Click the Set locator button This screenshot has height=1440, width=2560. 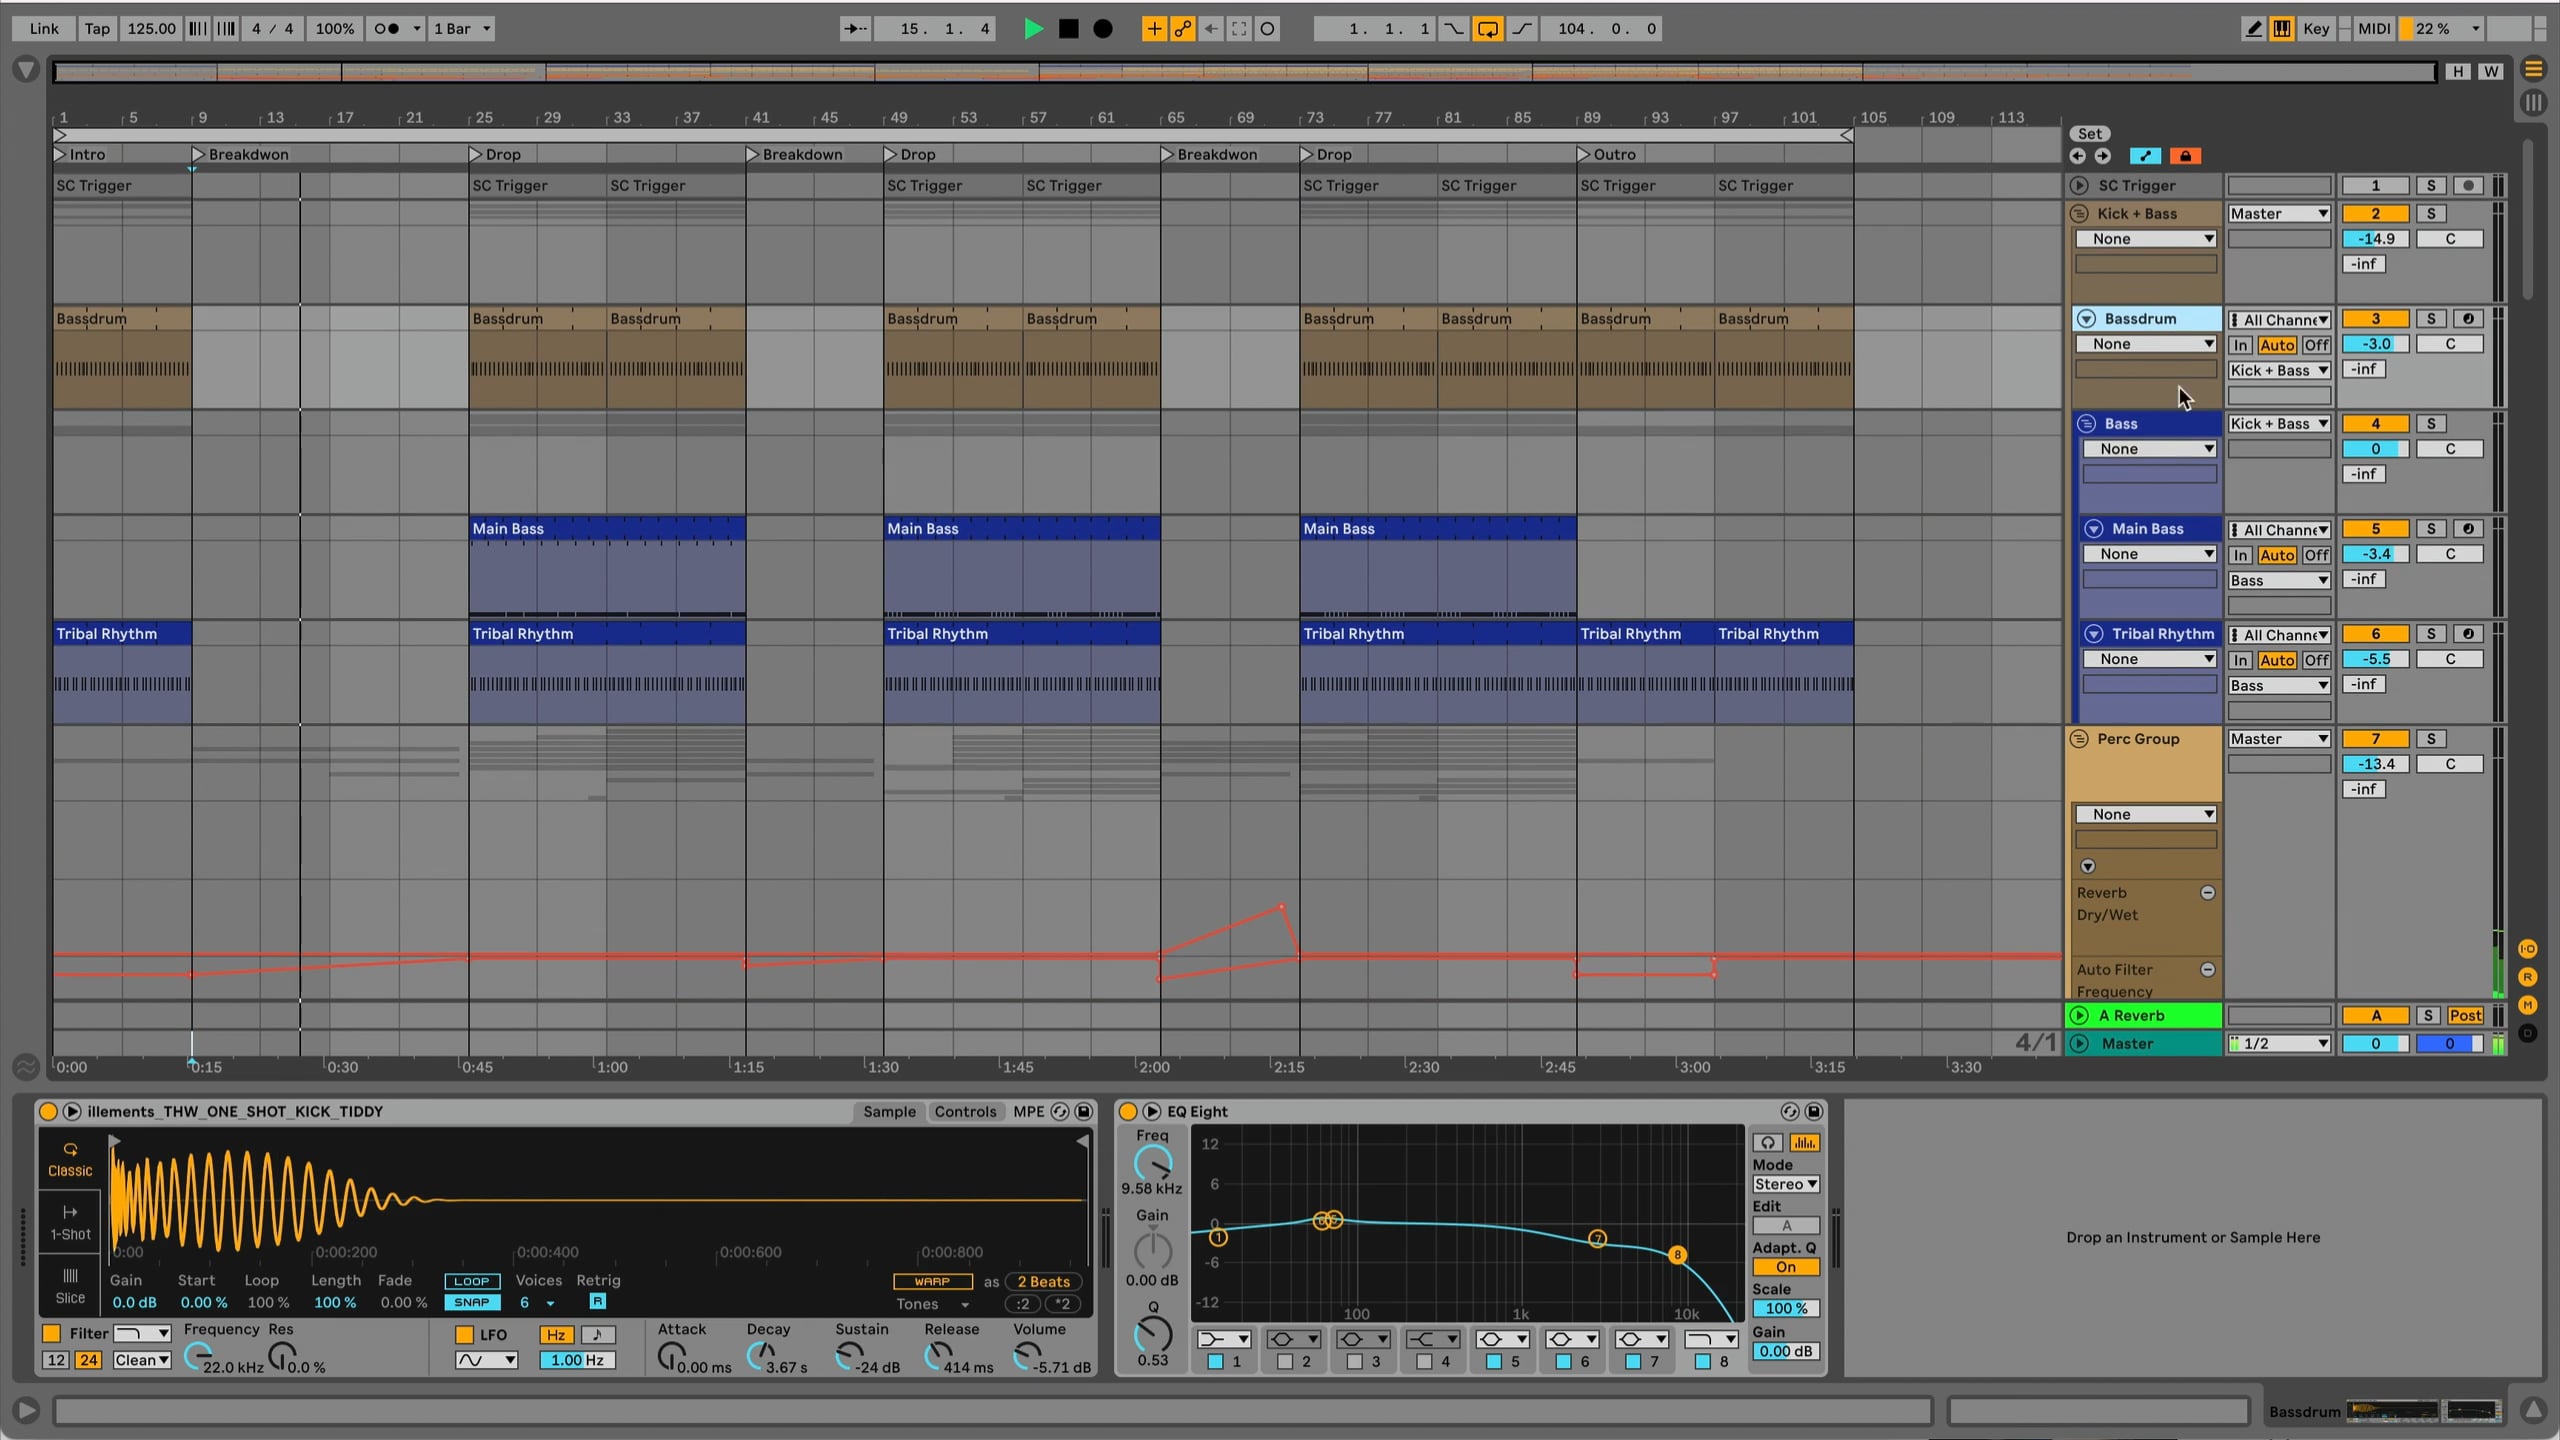(x=2091, y=132)
